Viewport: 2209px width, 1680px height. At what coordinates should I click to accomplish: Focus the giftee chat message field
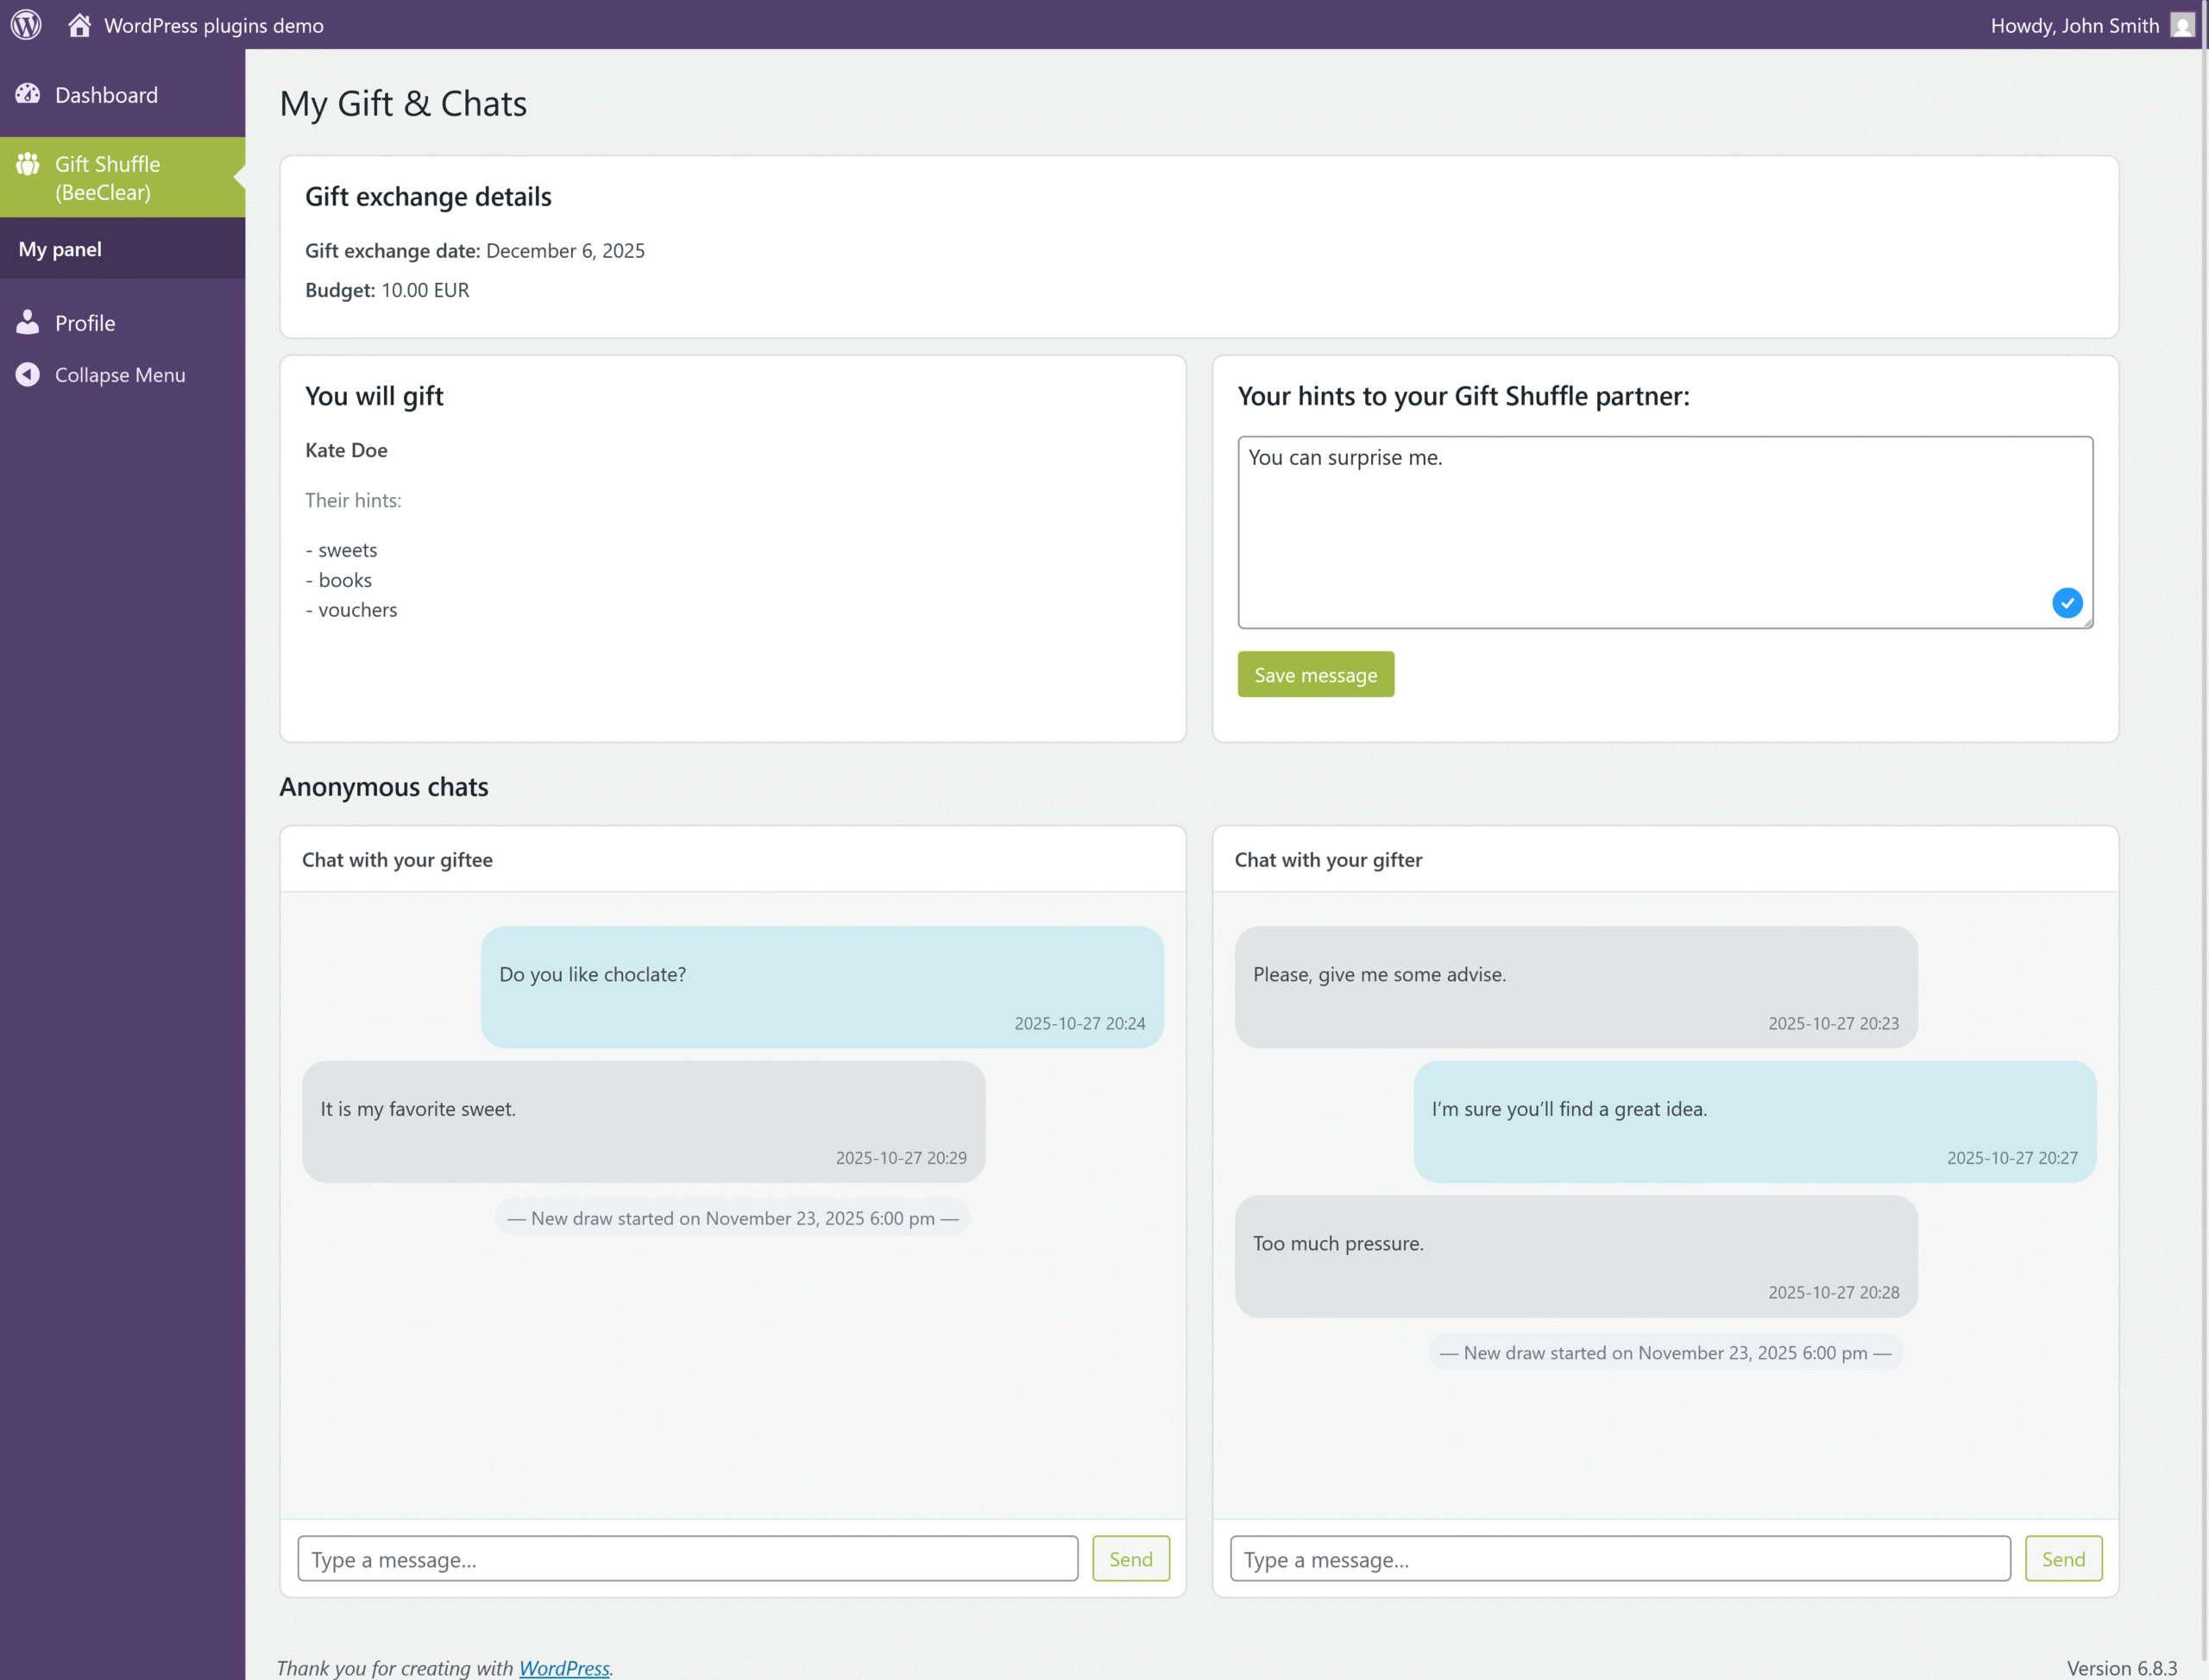(x=687, y=1558)
